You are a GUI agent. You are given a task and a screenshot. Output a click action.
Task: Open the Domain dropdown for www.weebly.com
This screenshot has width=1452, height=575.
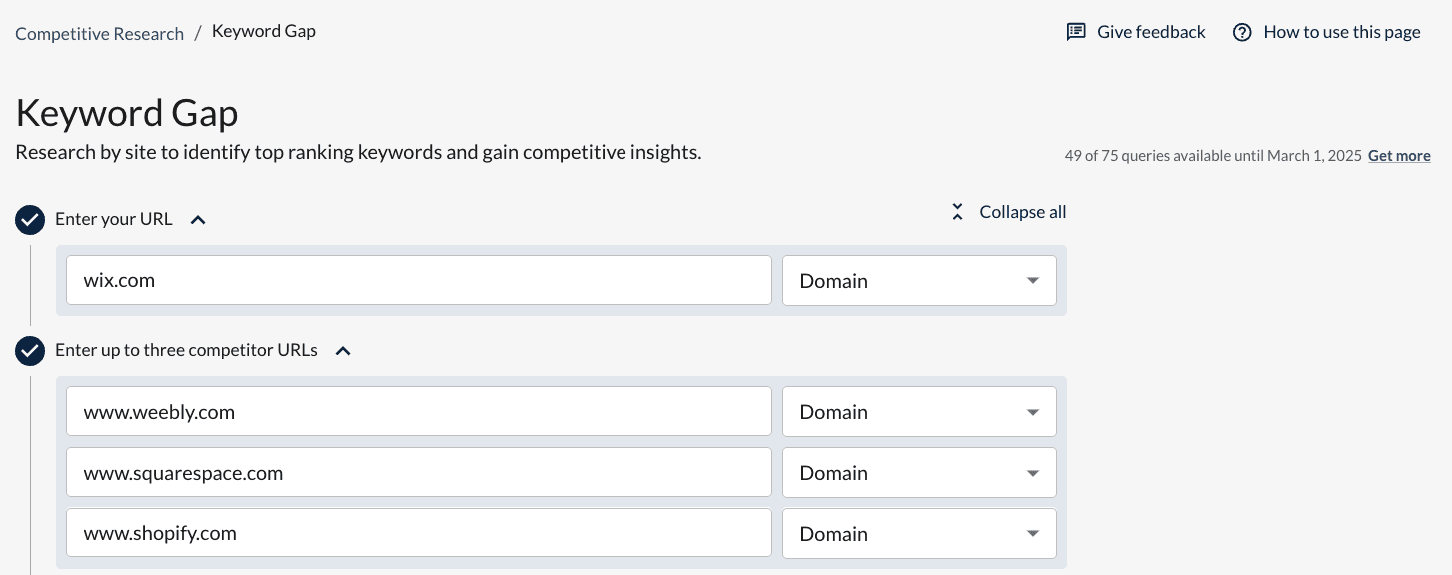[x=918, y=412]
